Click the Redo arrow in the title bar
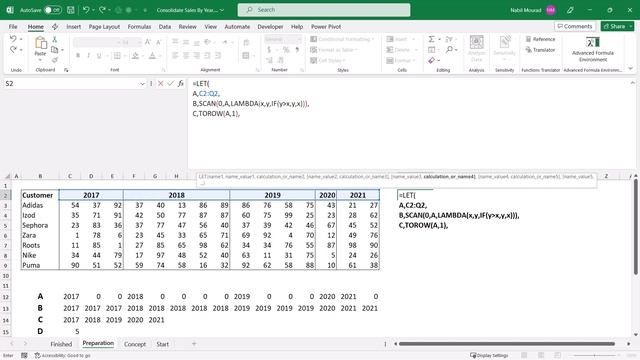 [102, 10]
